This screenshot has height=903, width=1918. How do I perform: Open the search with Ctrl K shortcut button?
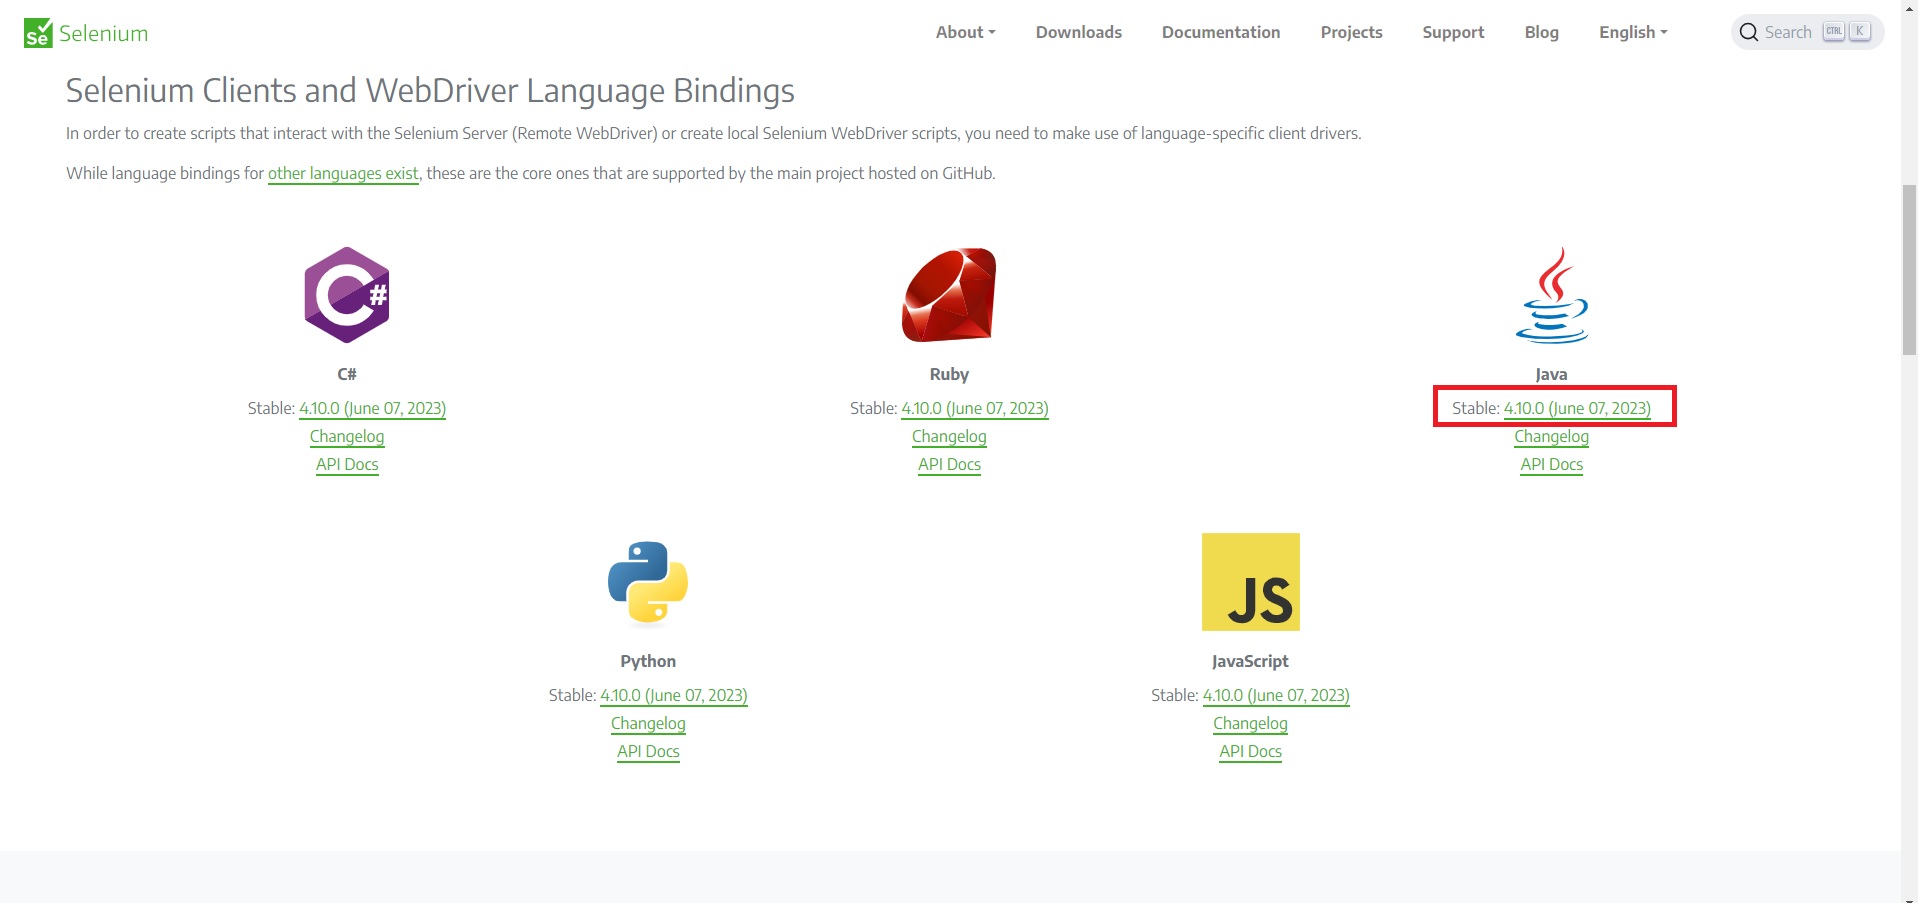[x=1845, y=31]
